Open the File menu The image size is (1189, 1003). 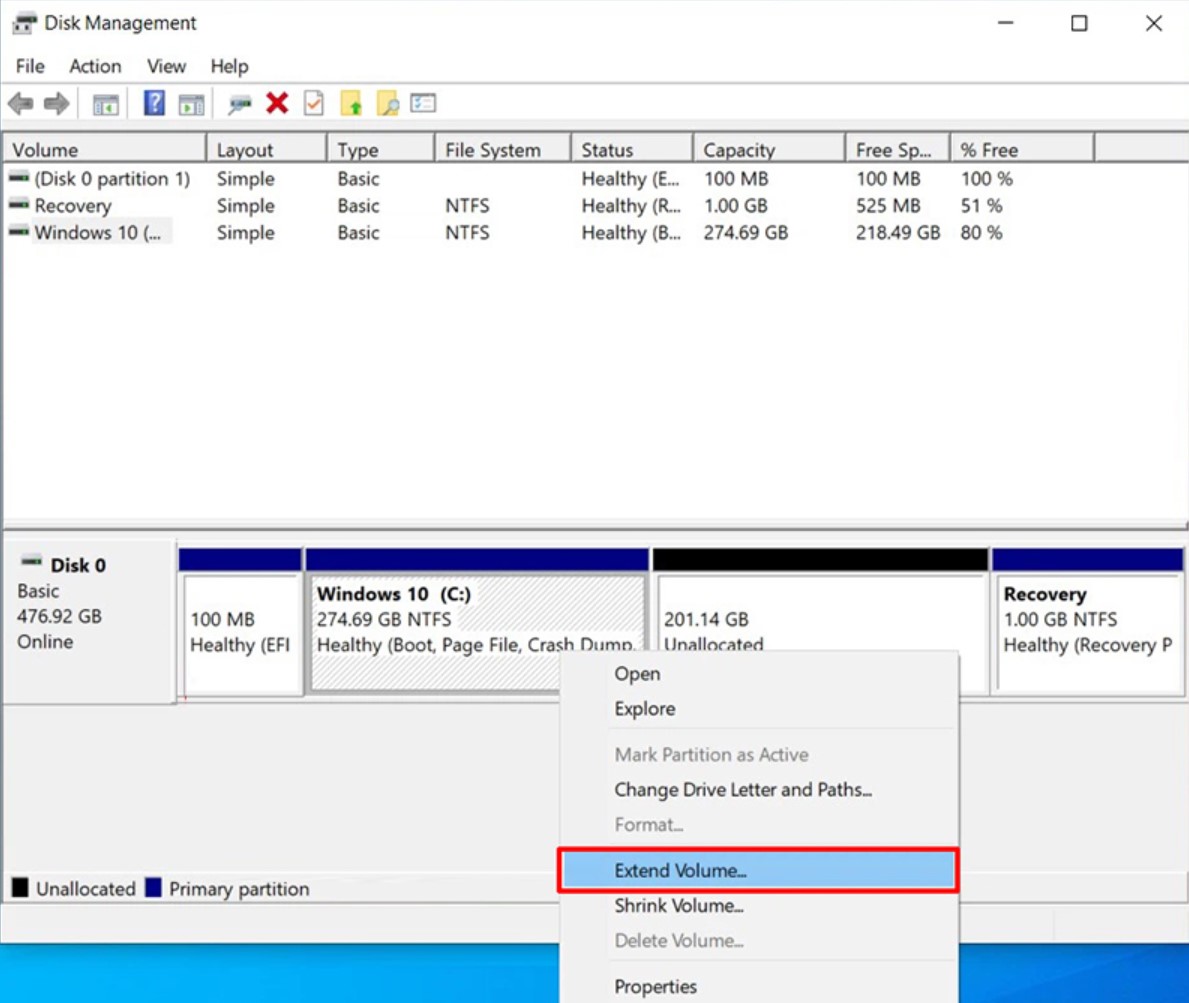pos(29,66)
